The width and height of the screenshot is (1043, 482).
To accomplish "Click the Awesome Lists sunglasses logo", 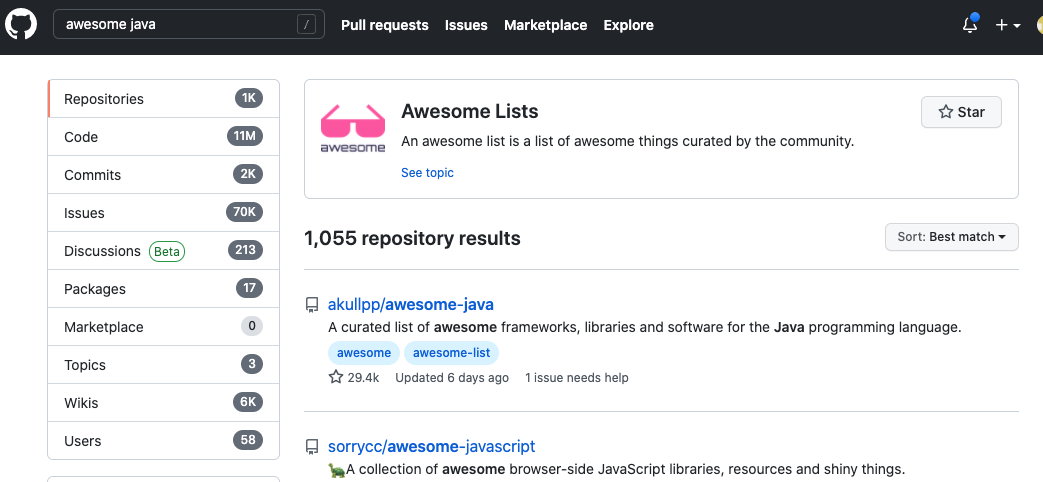I will pyautogui.click(x=353, y=128).
